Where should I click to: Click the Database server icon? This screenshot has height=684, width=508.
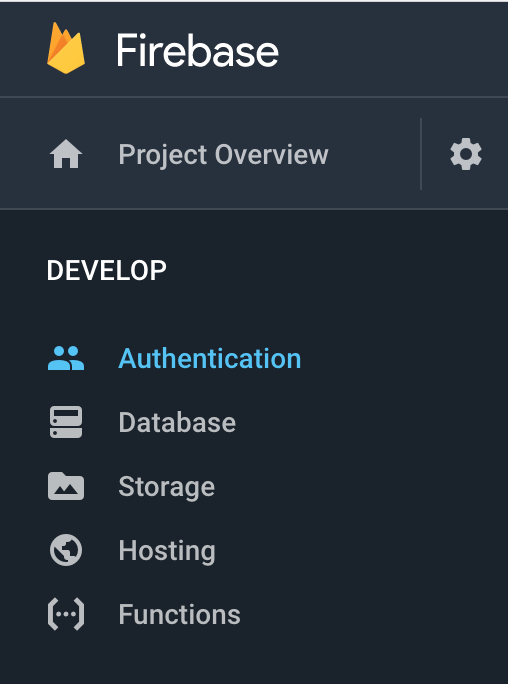tap(66, 422)
